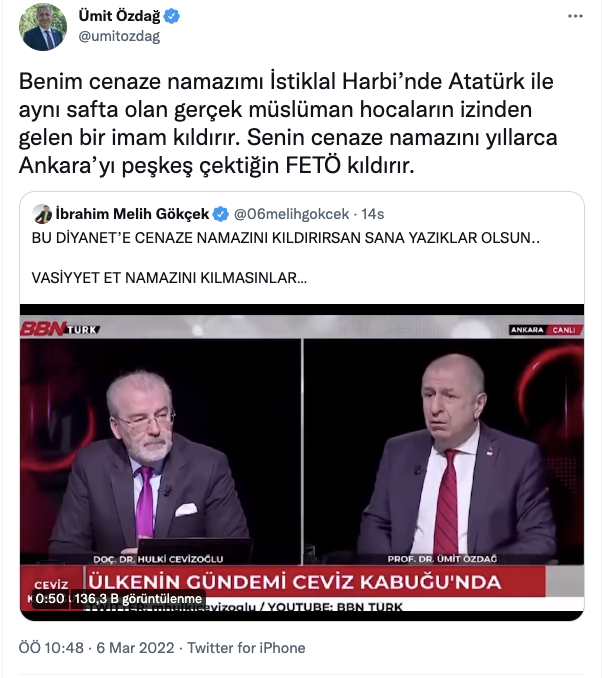Click İbrahim Melih Gökçek's small avatar
The image size is (602, 678).
coord(42,214)
